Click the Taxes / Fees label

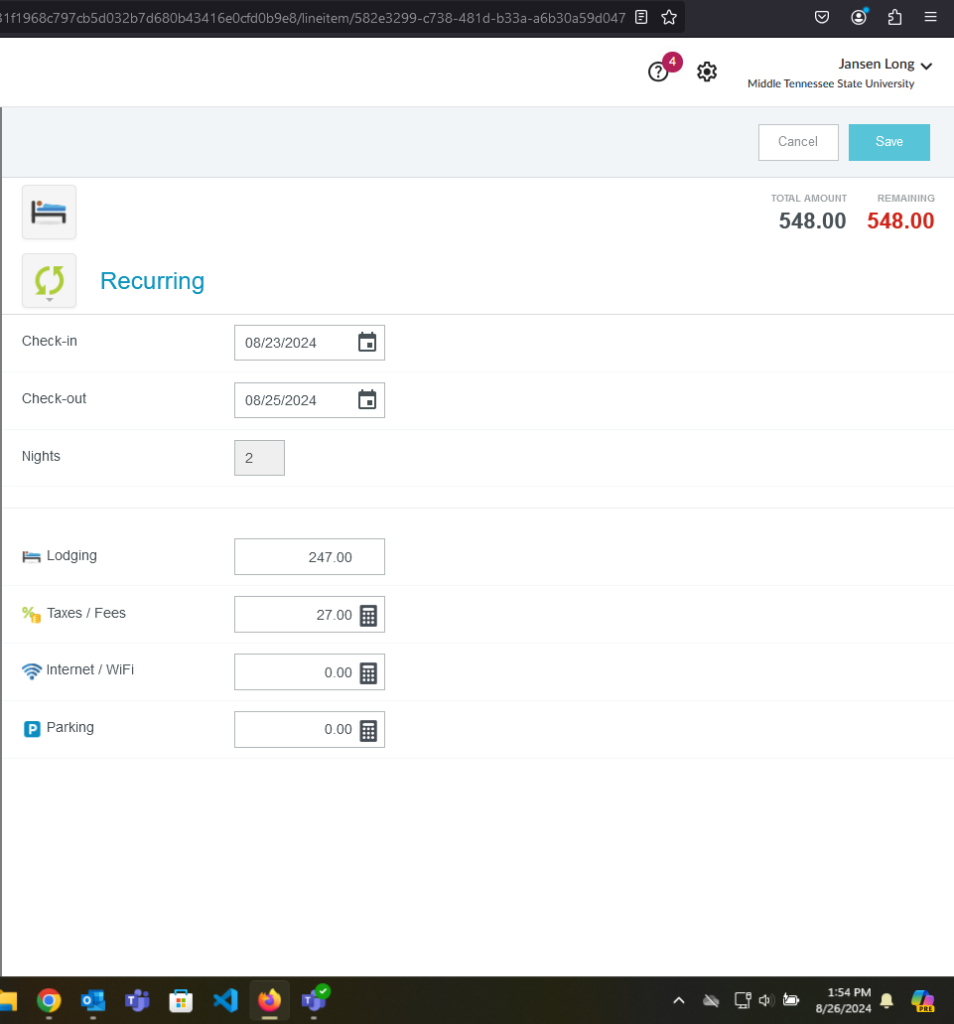pyautogui.click(x=86, y=613)
